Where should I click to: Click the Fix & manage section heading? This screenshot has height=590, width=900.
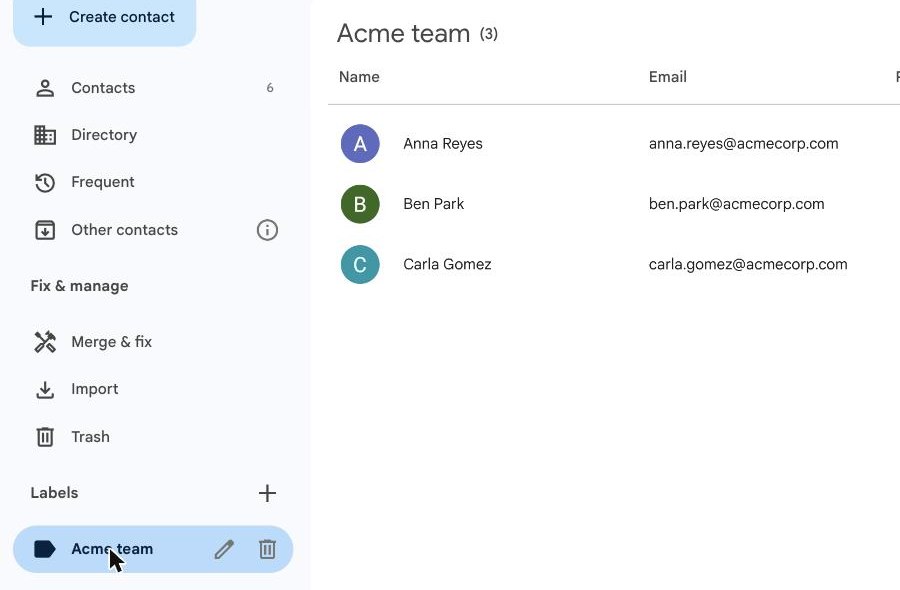(x=79, y=286)
